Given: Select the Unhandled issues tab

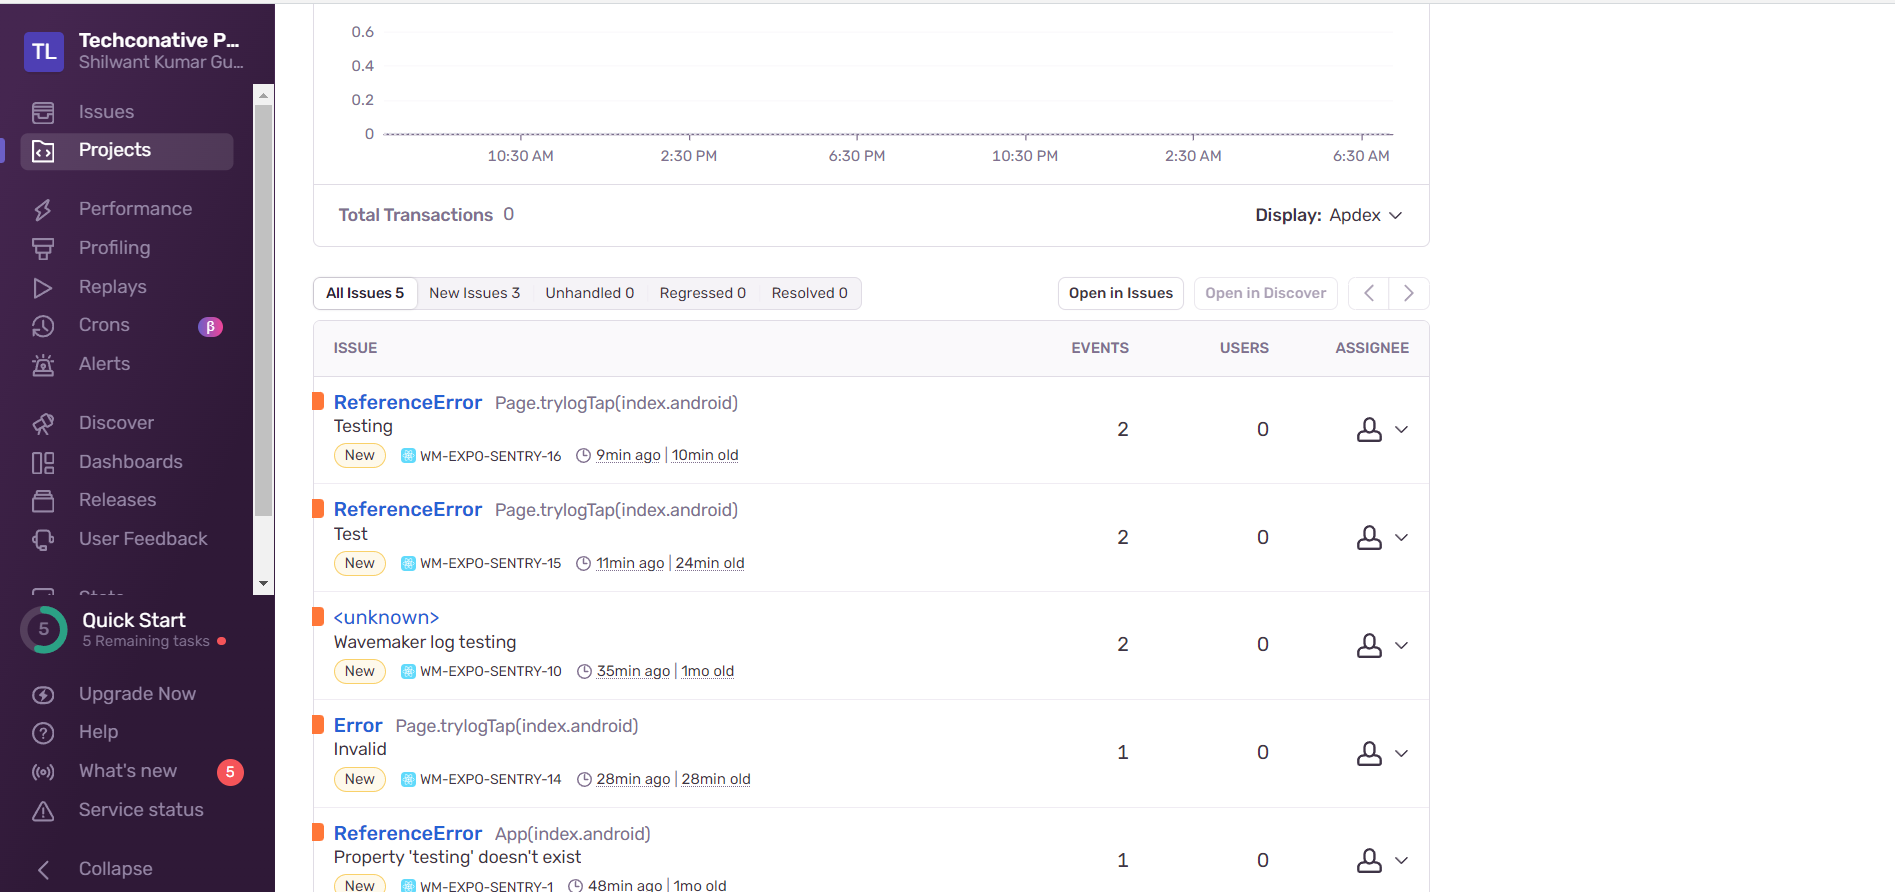Looking at the screenshot, I should pos(589,293).
